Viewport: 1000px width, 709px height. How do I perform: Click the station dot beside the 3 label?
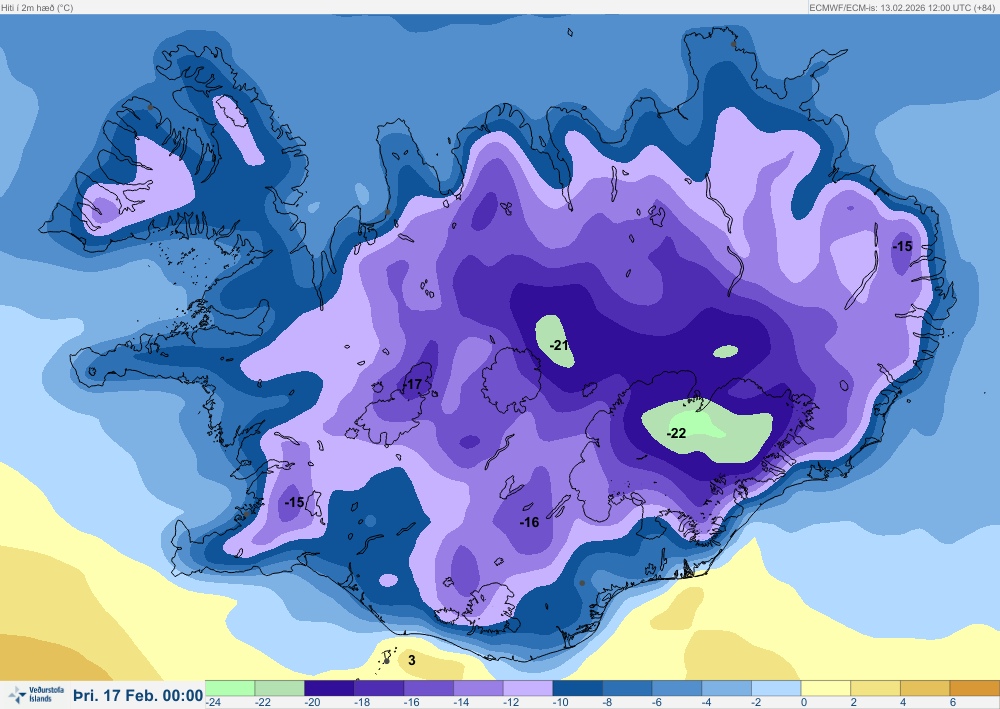(386, 661)
